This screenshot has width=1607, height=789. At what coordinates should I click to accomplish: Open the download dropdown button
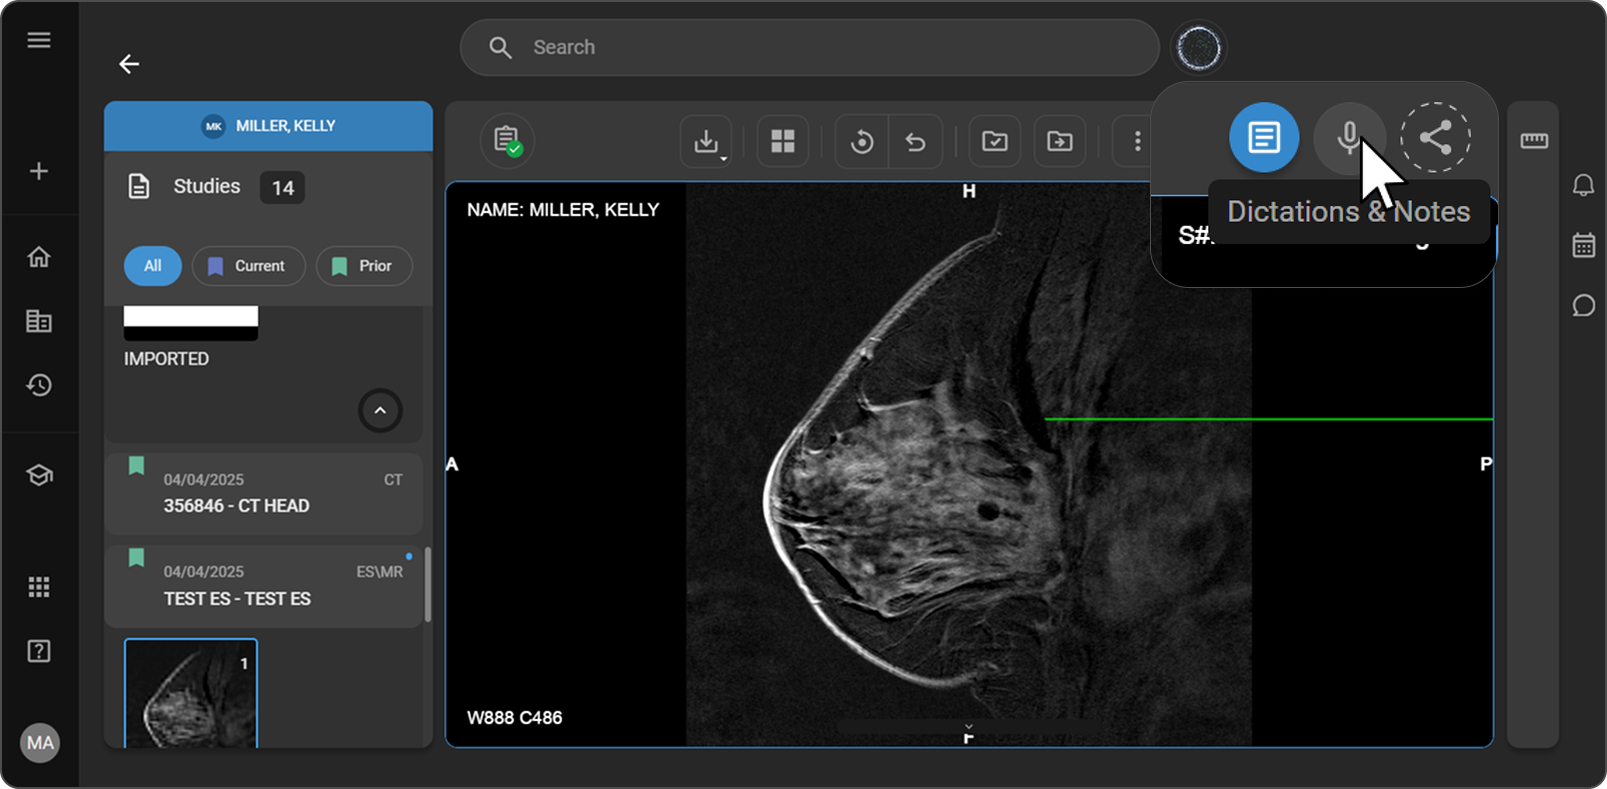click(x=706, y=141)
